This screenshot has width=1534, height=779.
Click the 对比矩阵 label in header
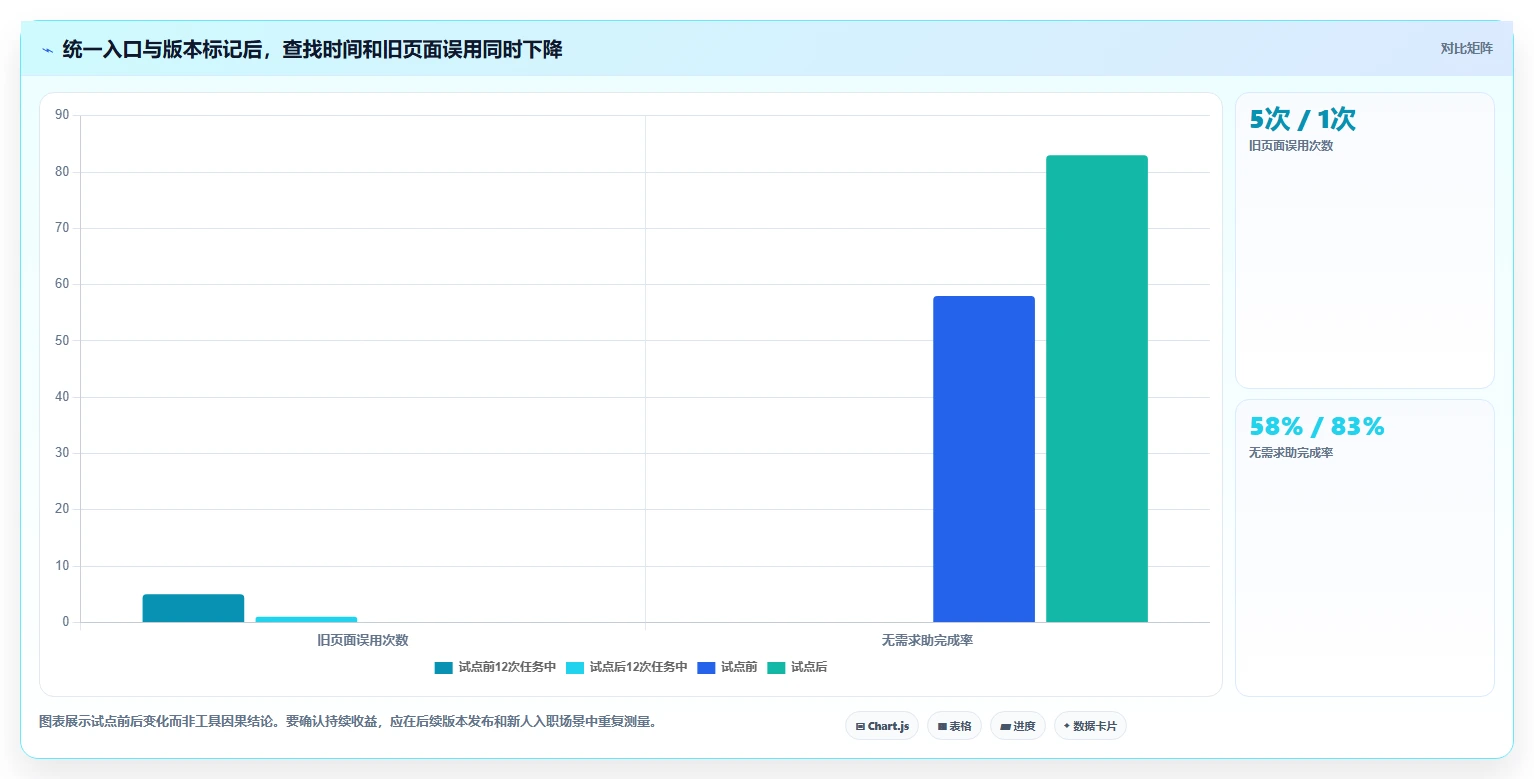[1466, 48]
